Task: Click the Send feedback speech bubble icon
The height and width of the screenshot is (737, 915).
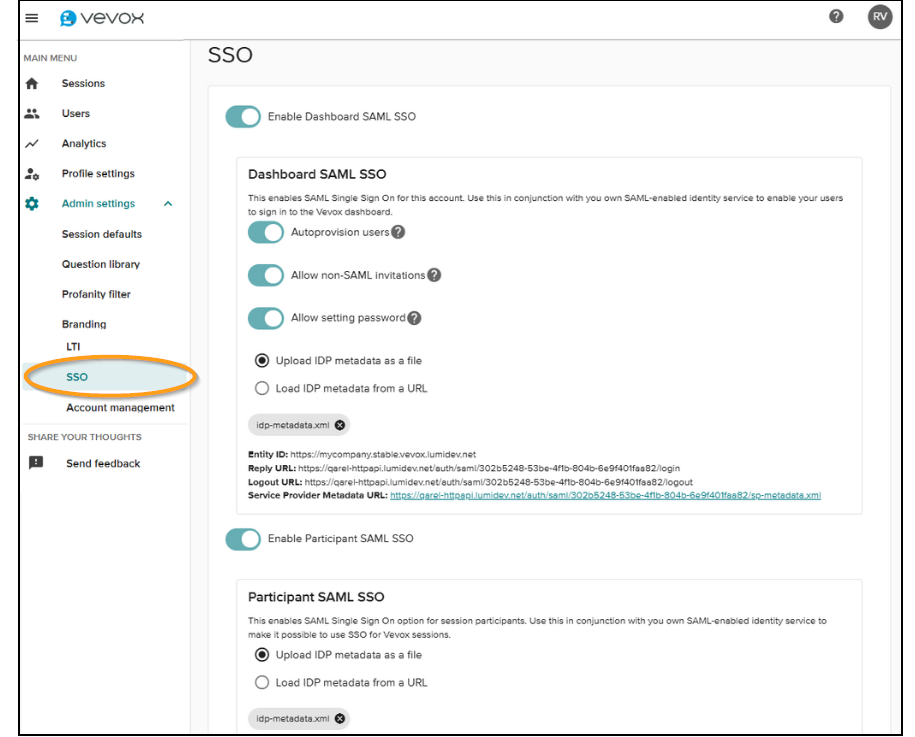Action: [36, 463]
